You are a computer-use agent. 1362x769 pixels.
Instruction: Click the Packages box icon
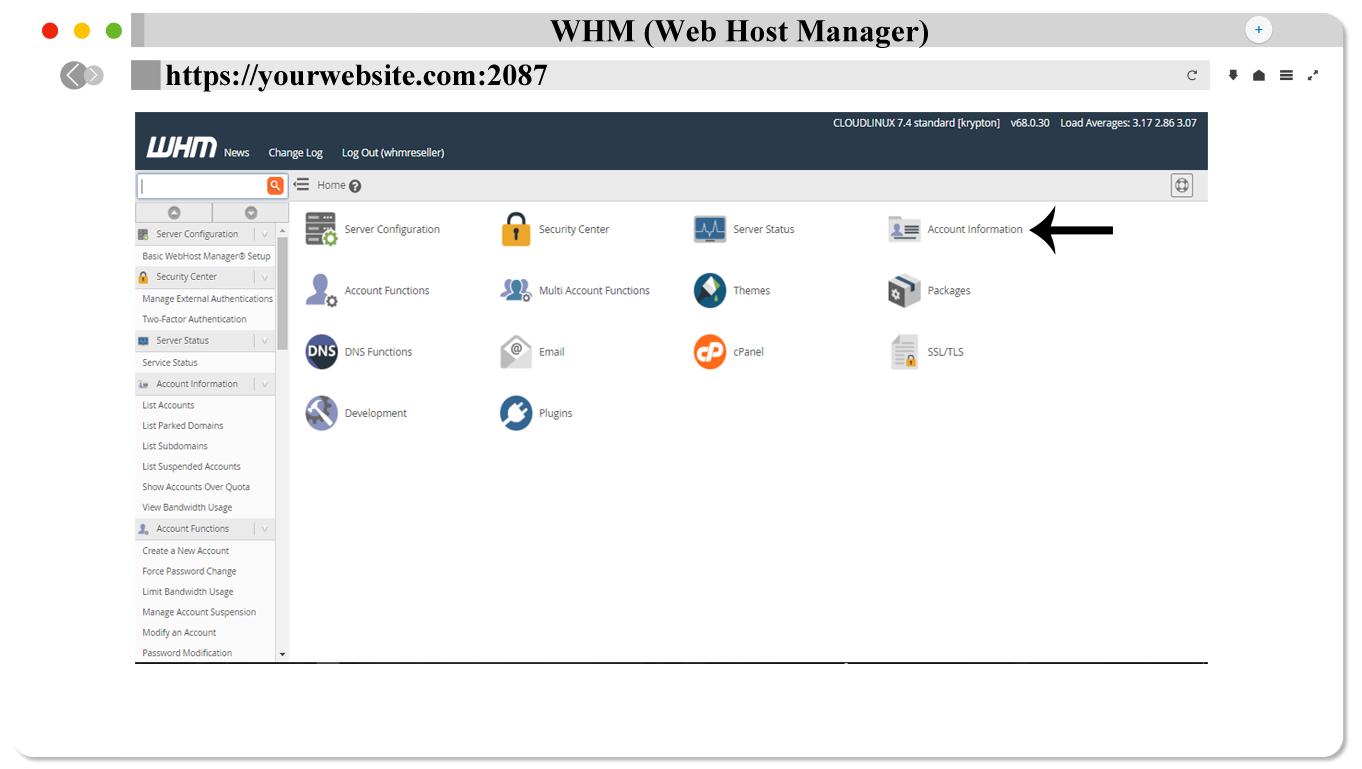(904, 290)
